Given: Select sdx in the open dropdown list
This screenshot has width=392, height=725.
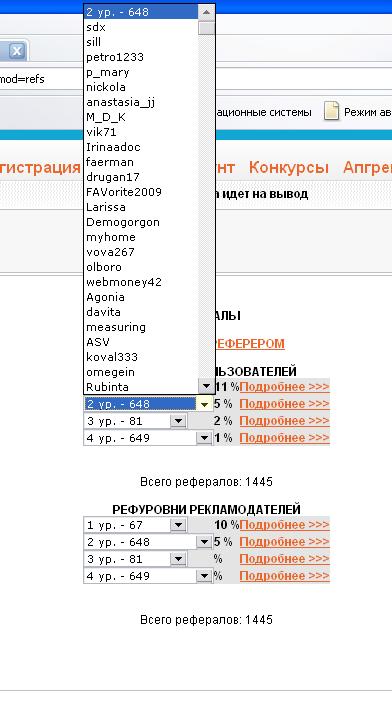Looking at the screenshot, I should tap(141, 27).
